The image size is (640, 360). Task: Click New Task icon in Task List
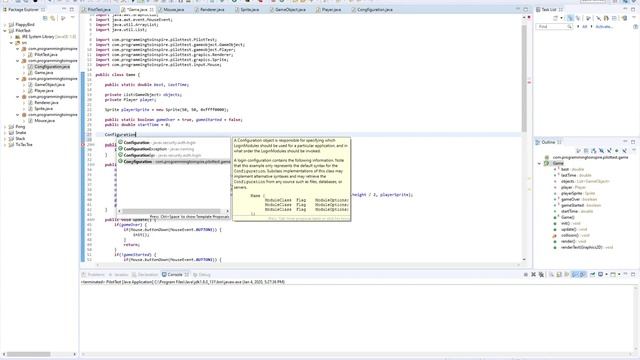(555, 18)
